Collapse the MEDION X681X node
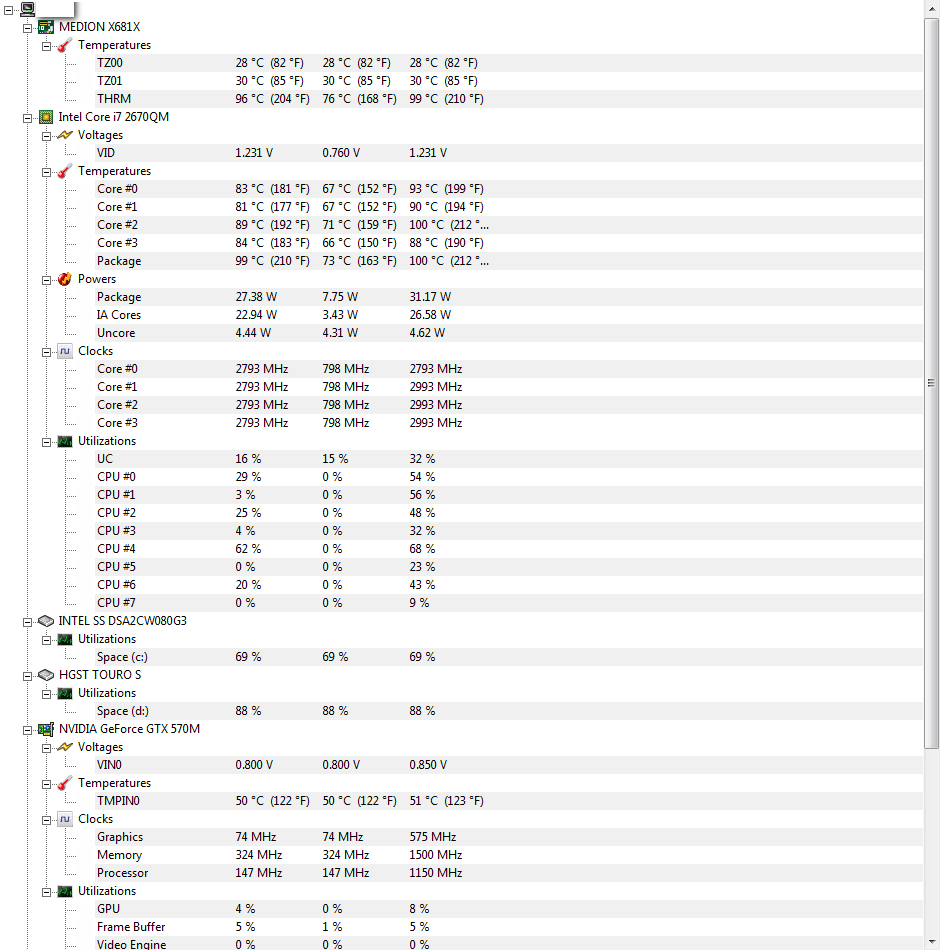This screenshot has height=950, width=940. coord(27,28)
